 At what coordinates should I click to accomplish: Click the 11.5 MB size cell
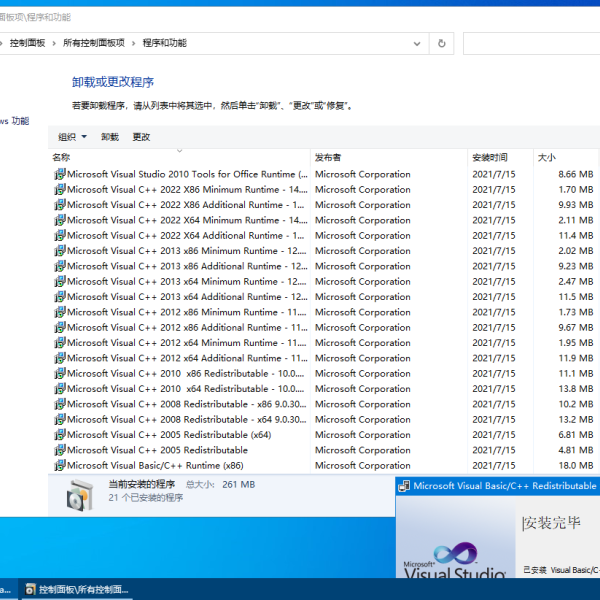[576, 297]
